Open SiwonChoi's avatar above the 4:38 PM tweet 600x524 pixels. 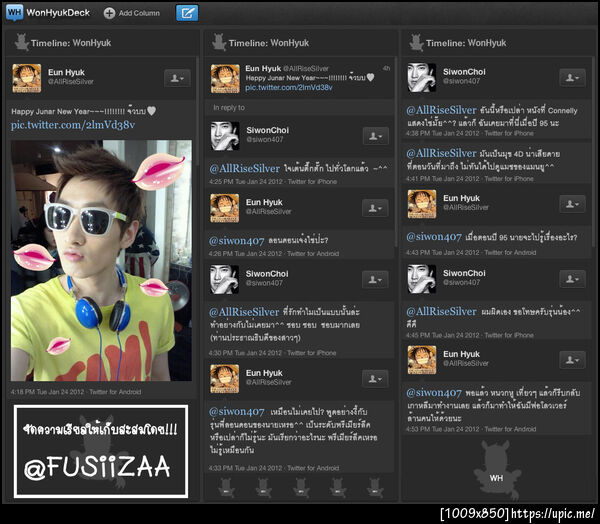[422, 78]
